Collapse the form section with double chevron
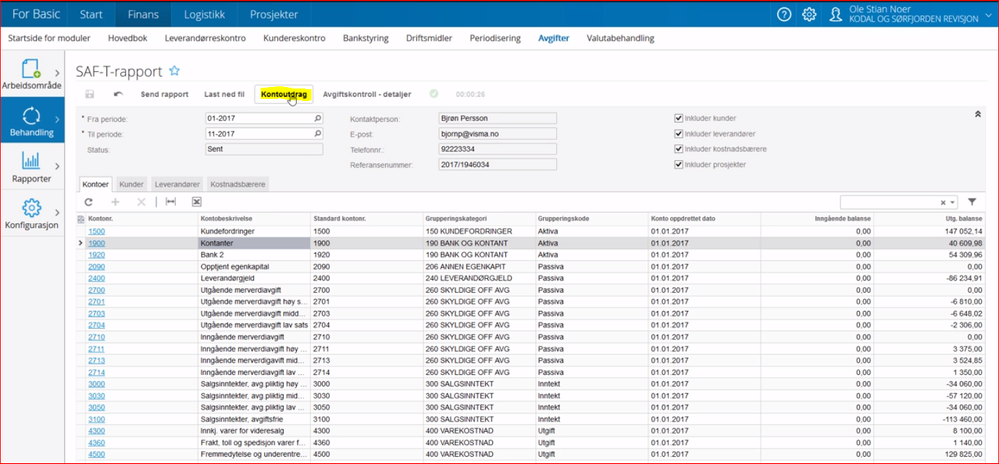 [977, 115]
